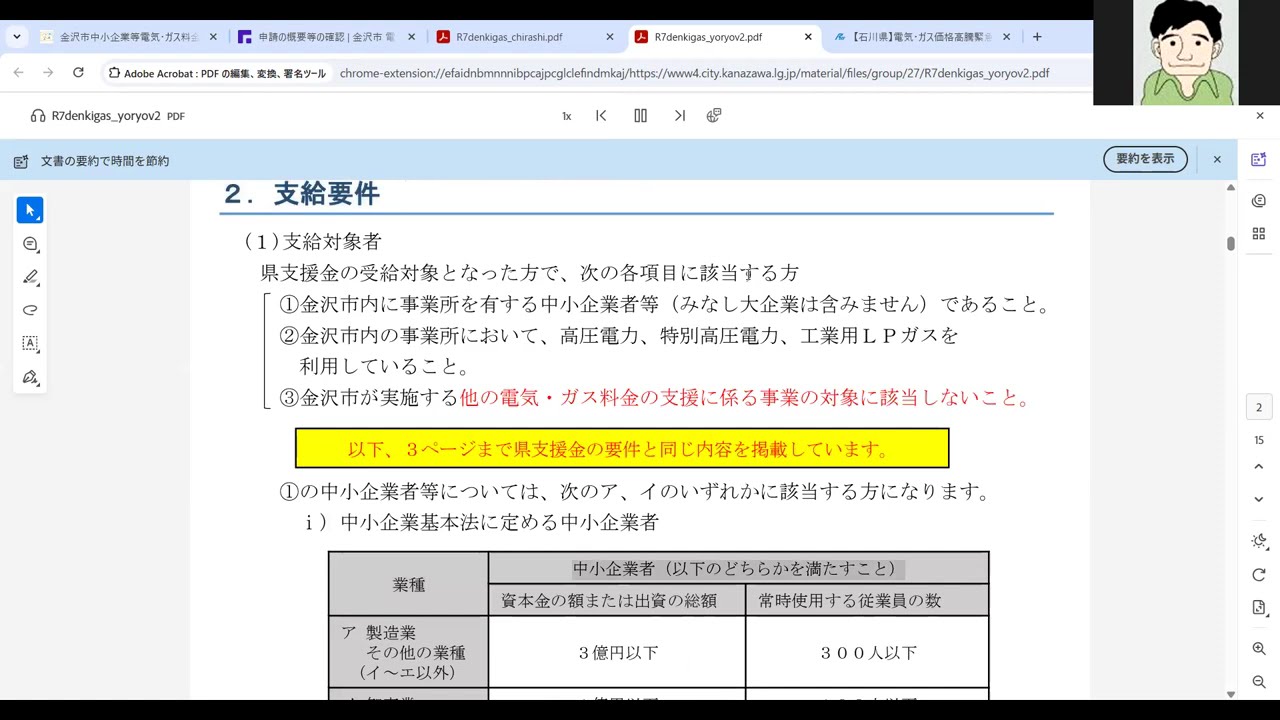Switch to the R7denkigas_chirashi.pdf tab
Viewport: 1280px width, 720px height.
tap(509, 37)
